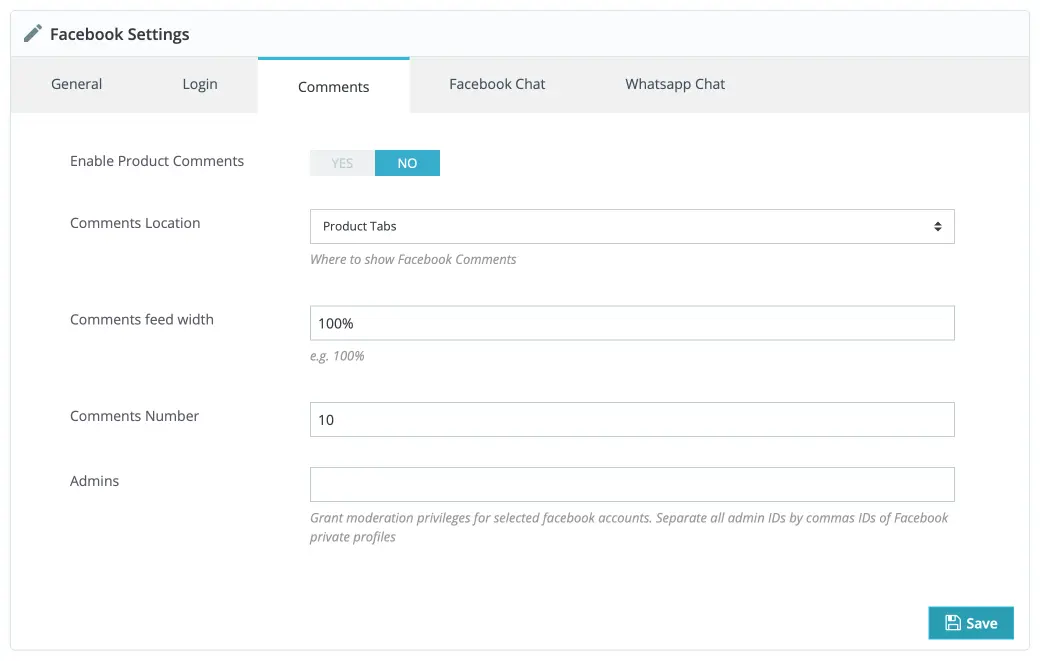
Task: Click the Comments feed width field
Action: click(x=632, y=324)
